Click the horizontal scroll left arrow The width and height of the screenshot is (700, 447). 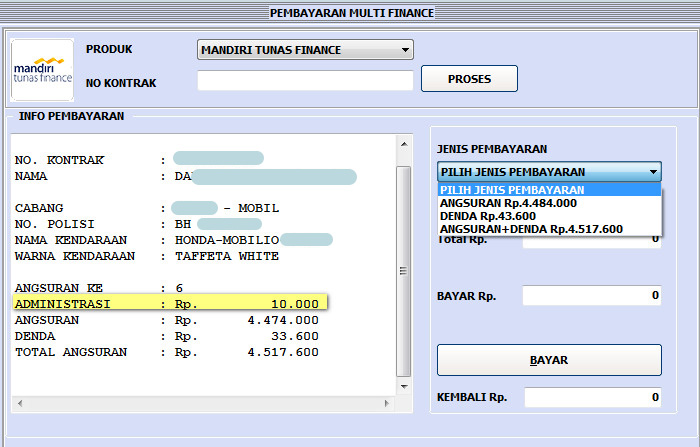20,403
